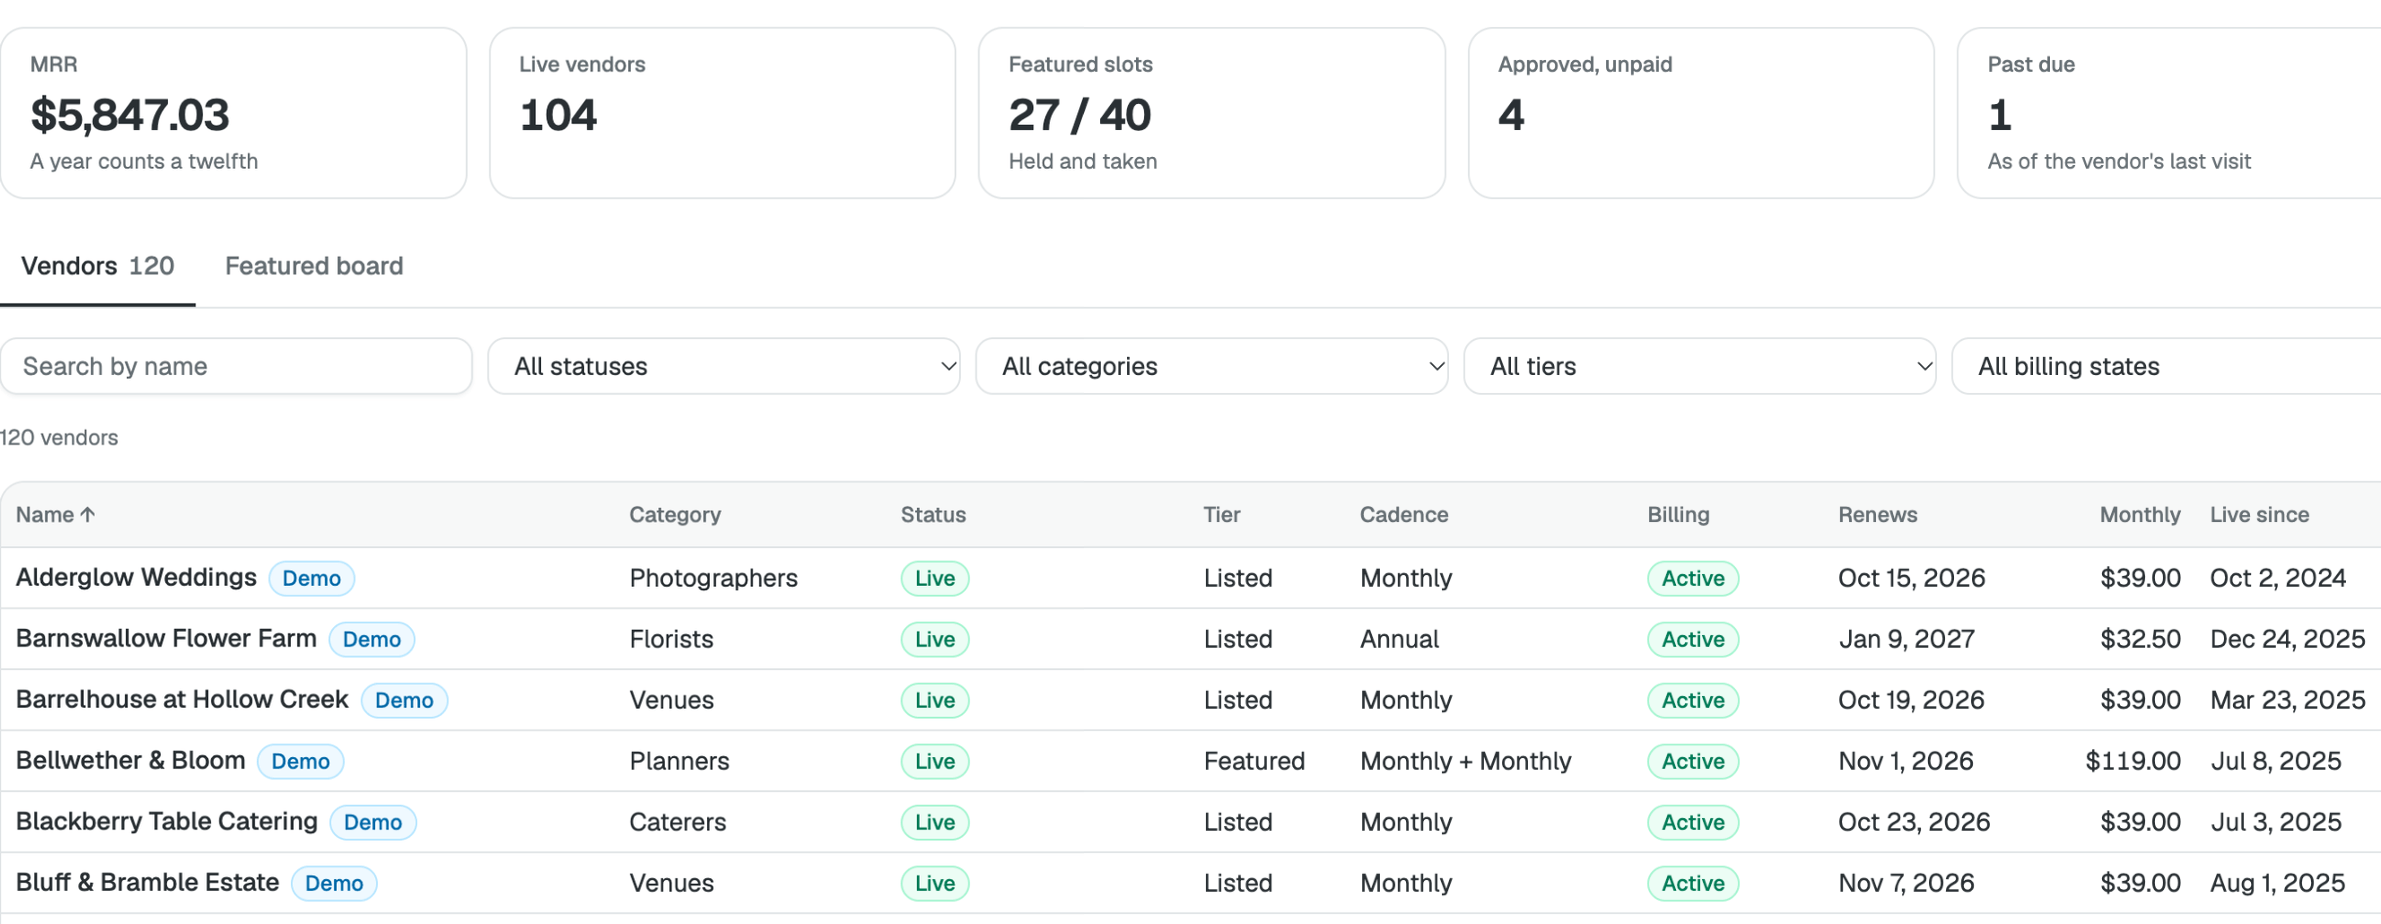Screen dimensions: 2381x924
Task: Focus the Search by name field
Action: [x=236, y=366]
